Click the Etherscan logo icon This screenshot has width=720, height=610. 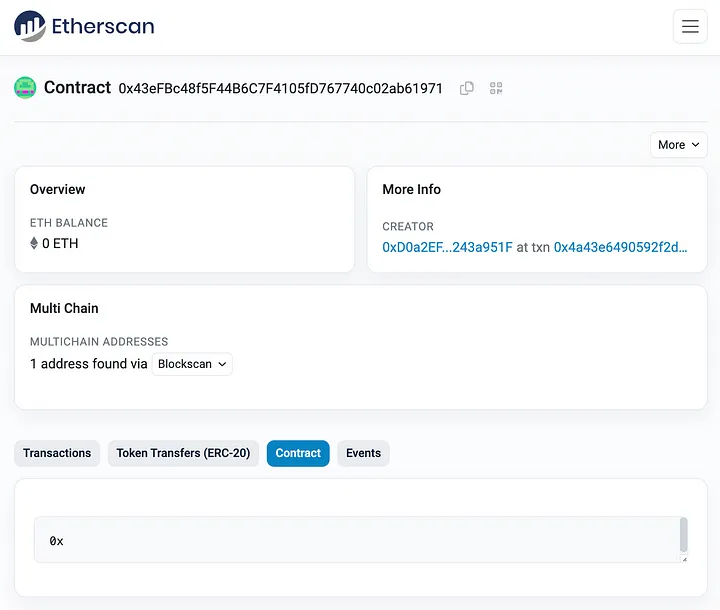(x=30, y=26)
